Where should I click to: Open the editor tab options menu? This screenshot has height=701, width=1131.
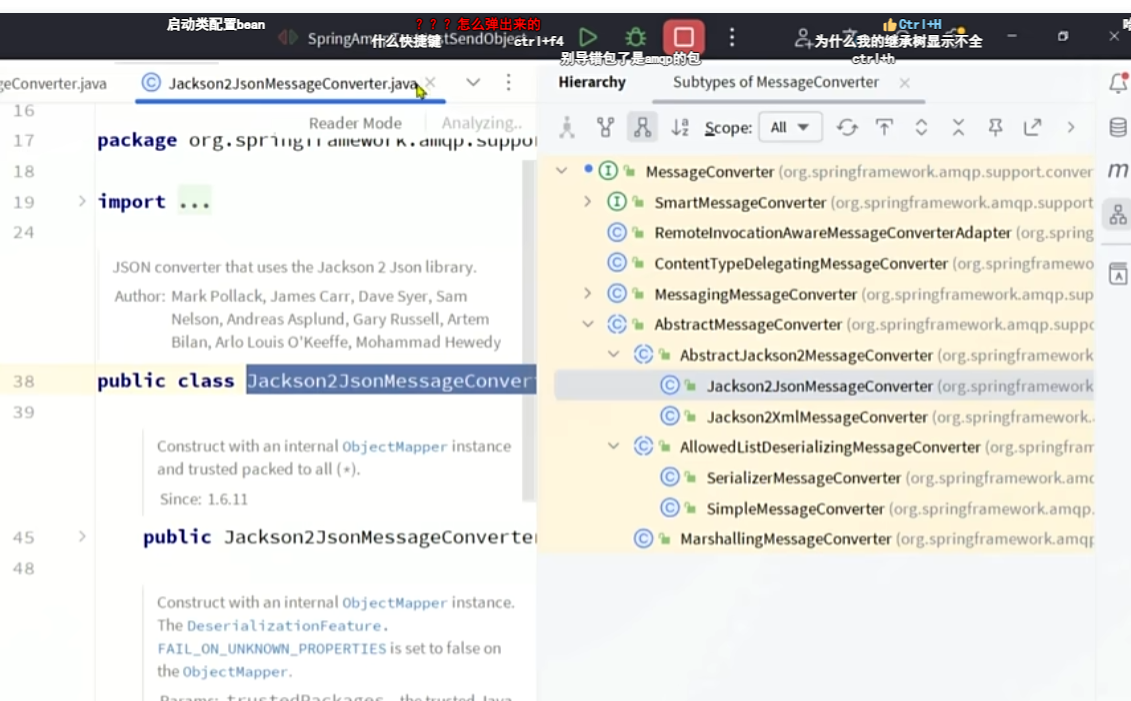click(509, 82)
